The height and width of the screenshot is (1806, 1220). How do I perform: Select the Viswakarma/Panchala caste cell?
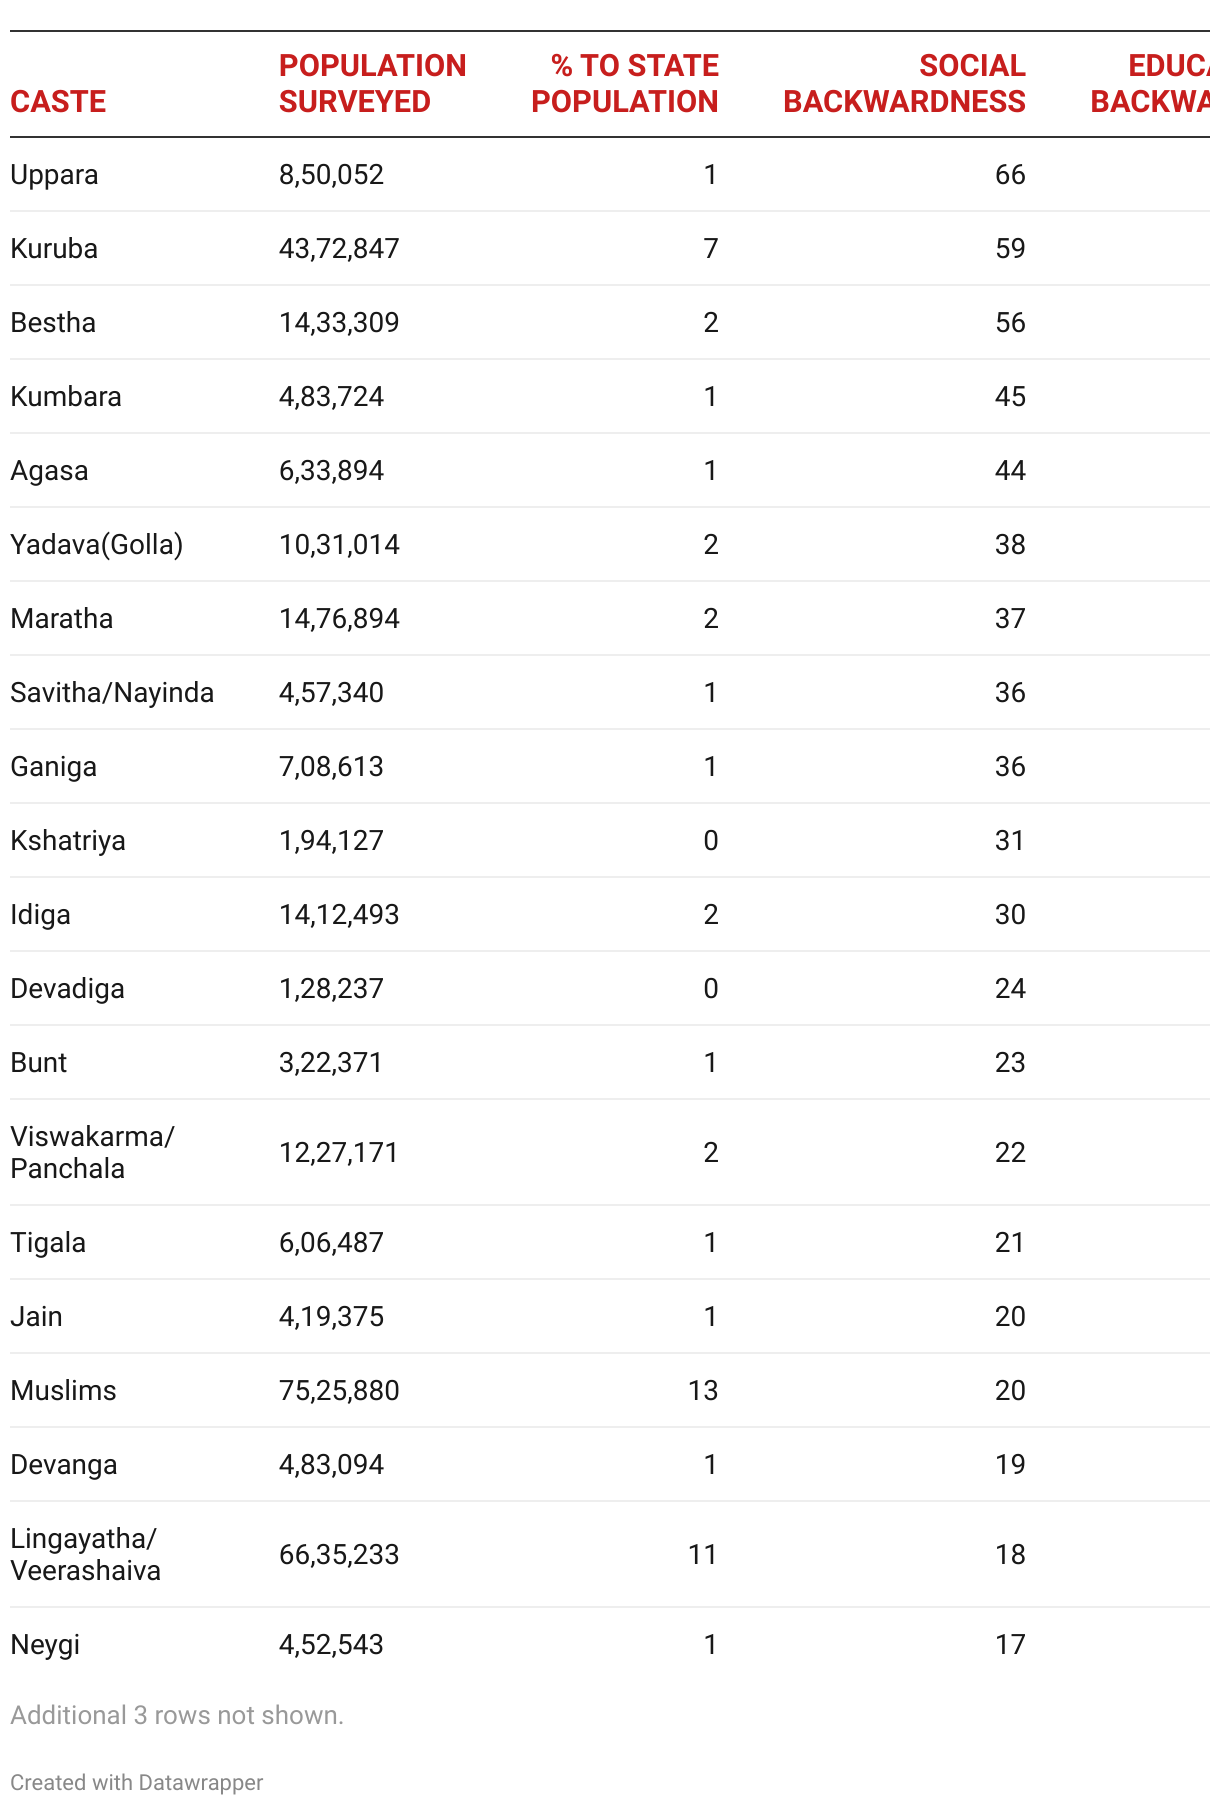click(92, 1152)
